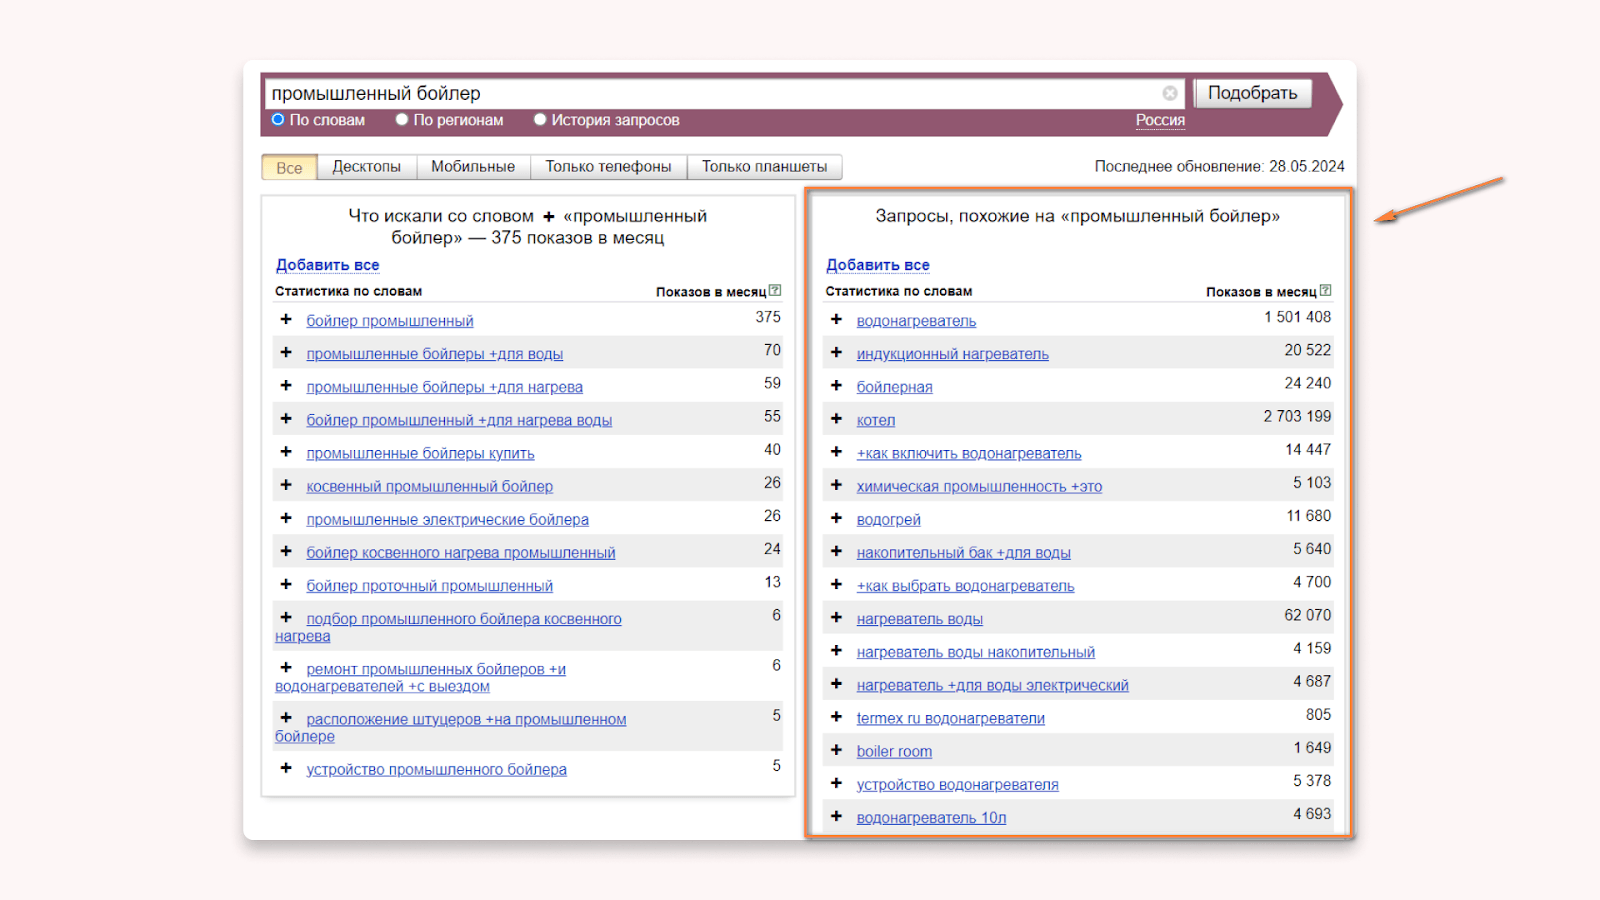Add 'устройство водонагревателя' with its plus icon
Image resolution: width=1600 pixels, height=900 pixels.
click(x=836, y=782)
